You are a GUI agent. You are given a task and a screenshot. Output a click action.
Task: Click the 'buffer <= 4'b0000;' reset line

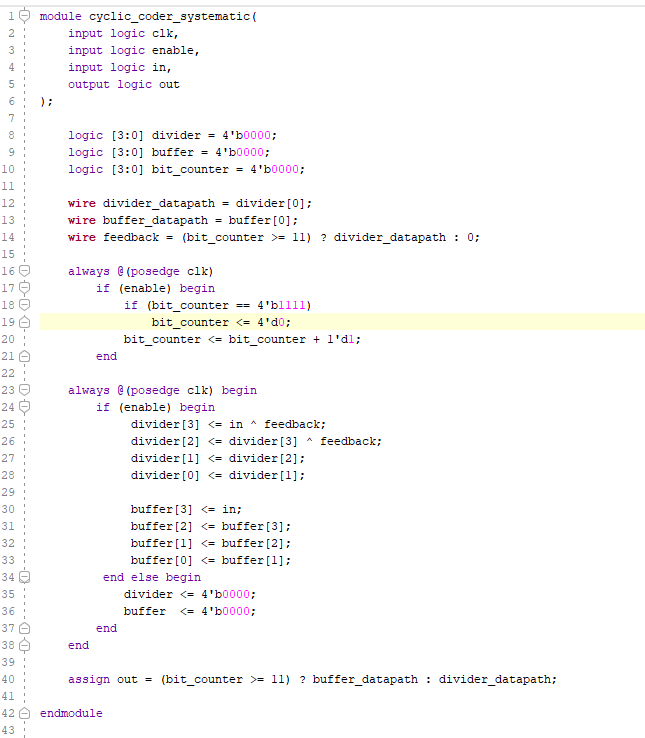(190, 611)
